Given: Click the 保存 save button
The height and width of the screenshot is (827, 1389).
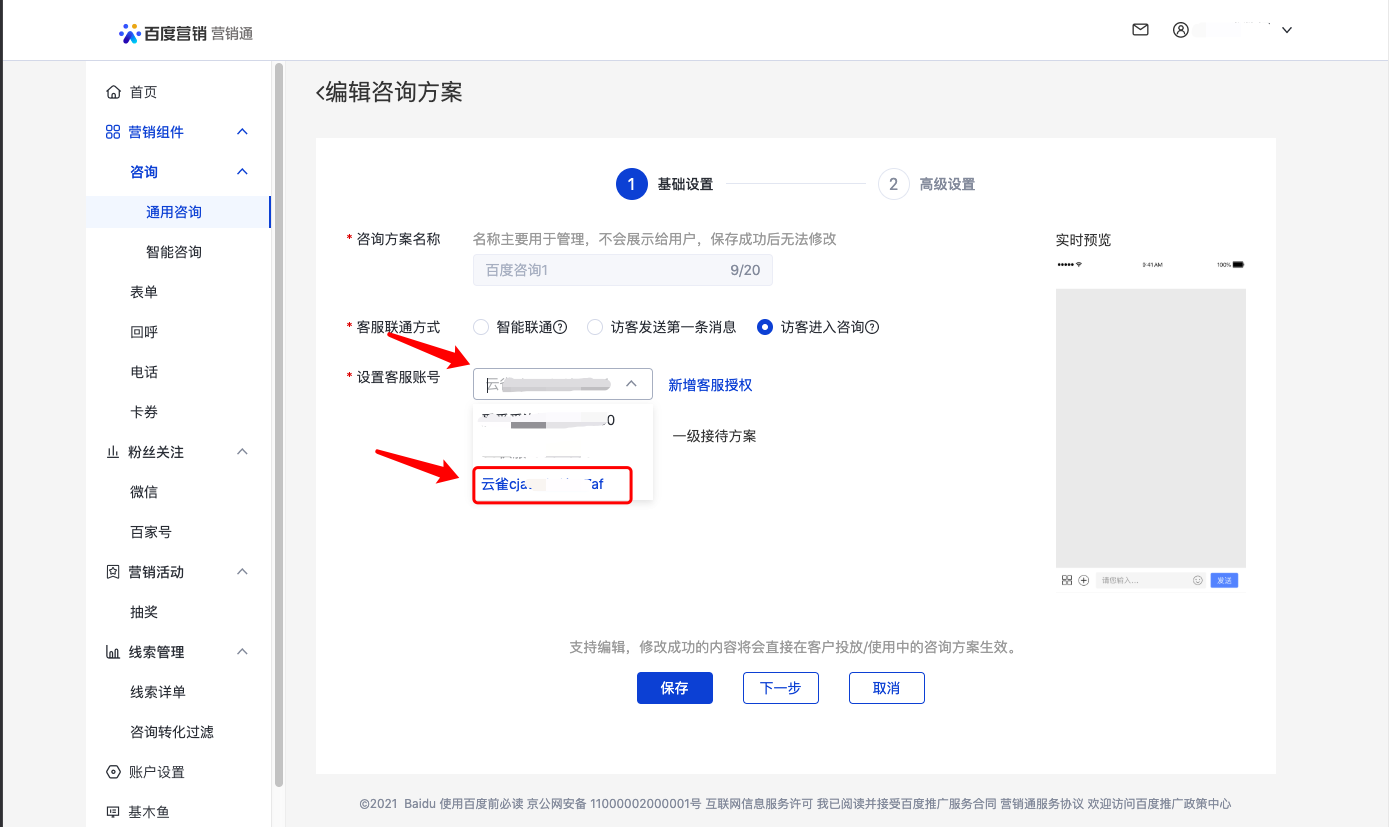Looking at the screenshot, I should tap(674, 687).
